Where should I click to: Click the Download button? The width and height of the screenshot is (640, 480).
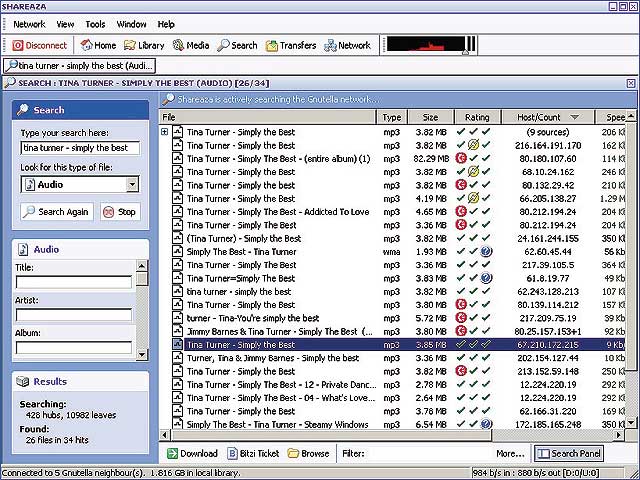[192, 453]
